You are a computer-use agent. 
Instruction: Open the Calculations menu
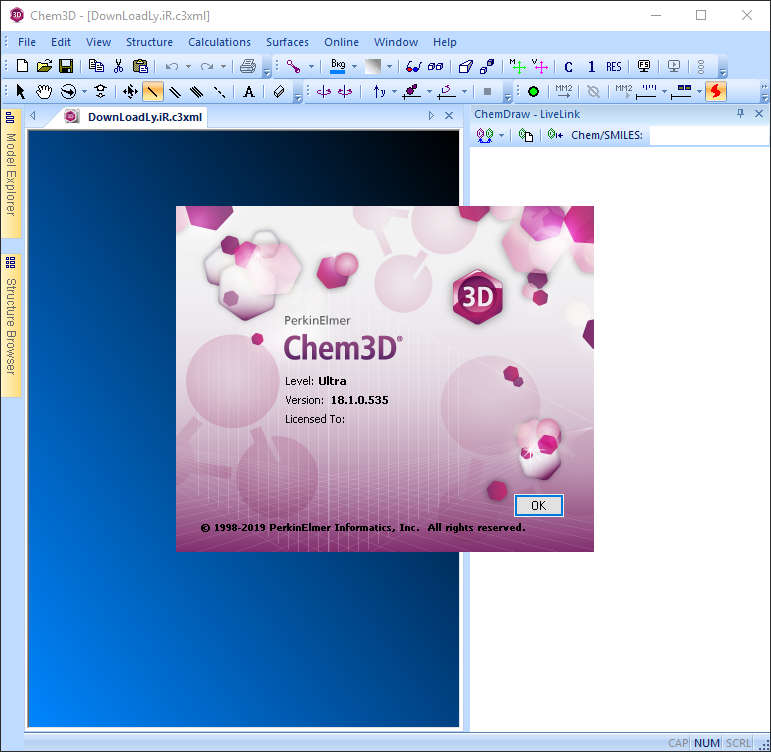click(219, 42)
